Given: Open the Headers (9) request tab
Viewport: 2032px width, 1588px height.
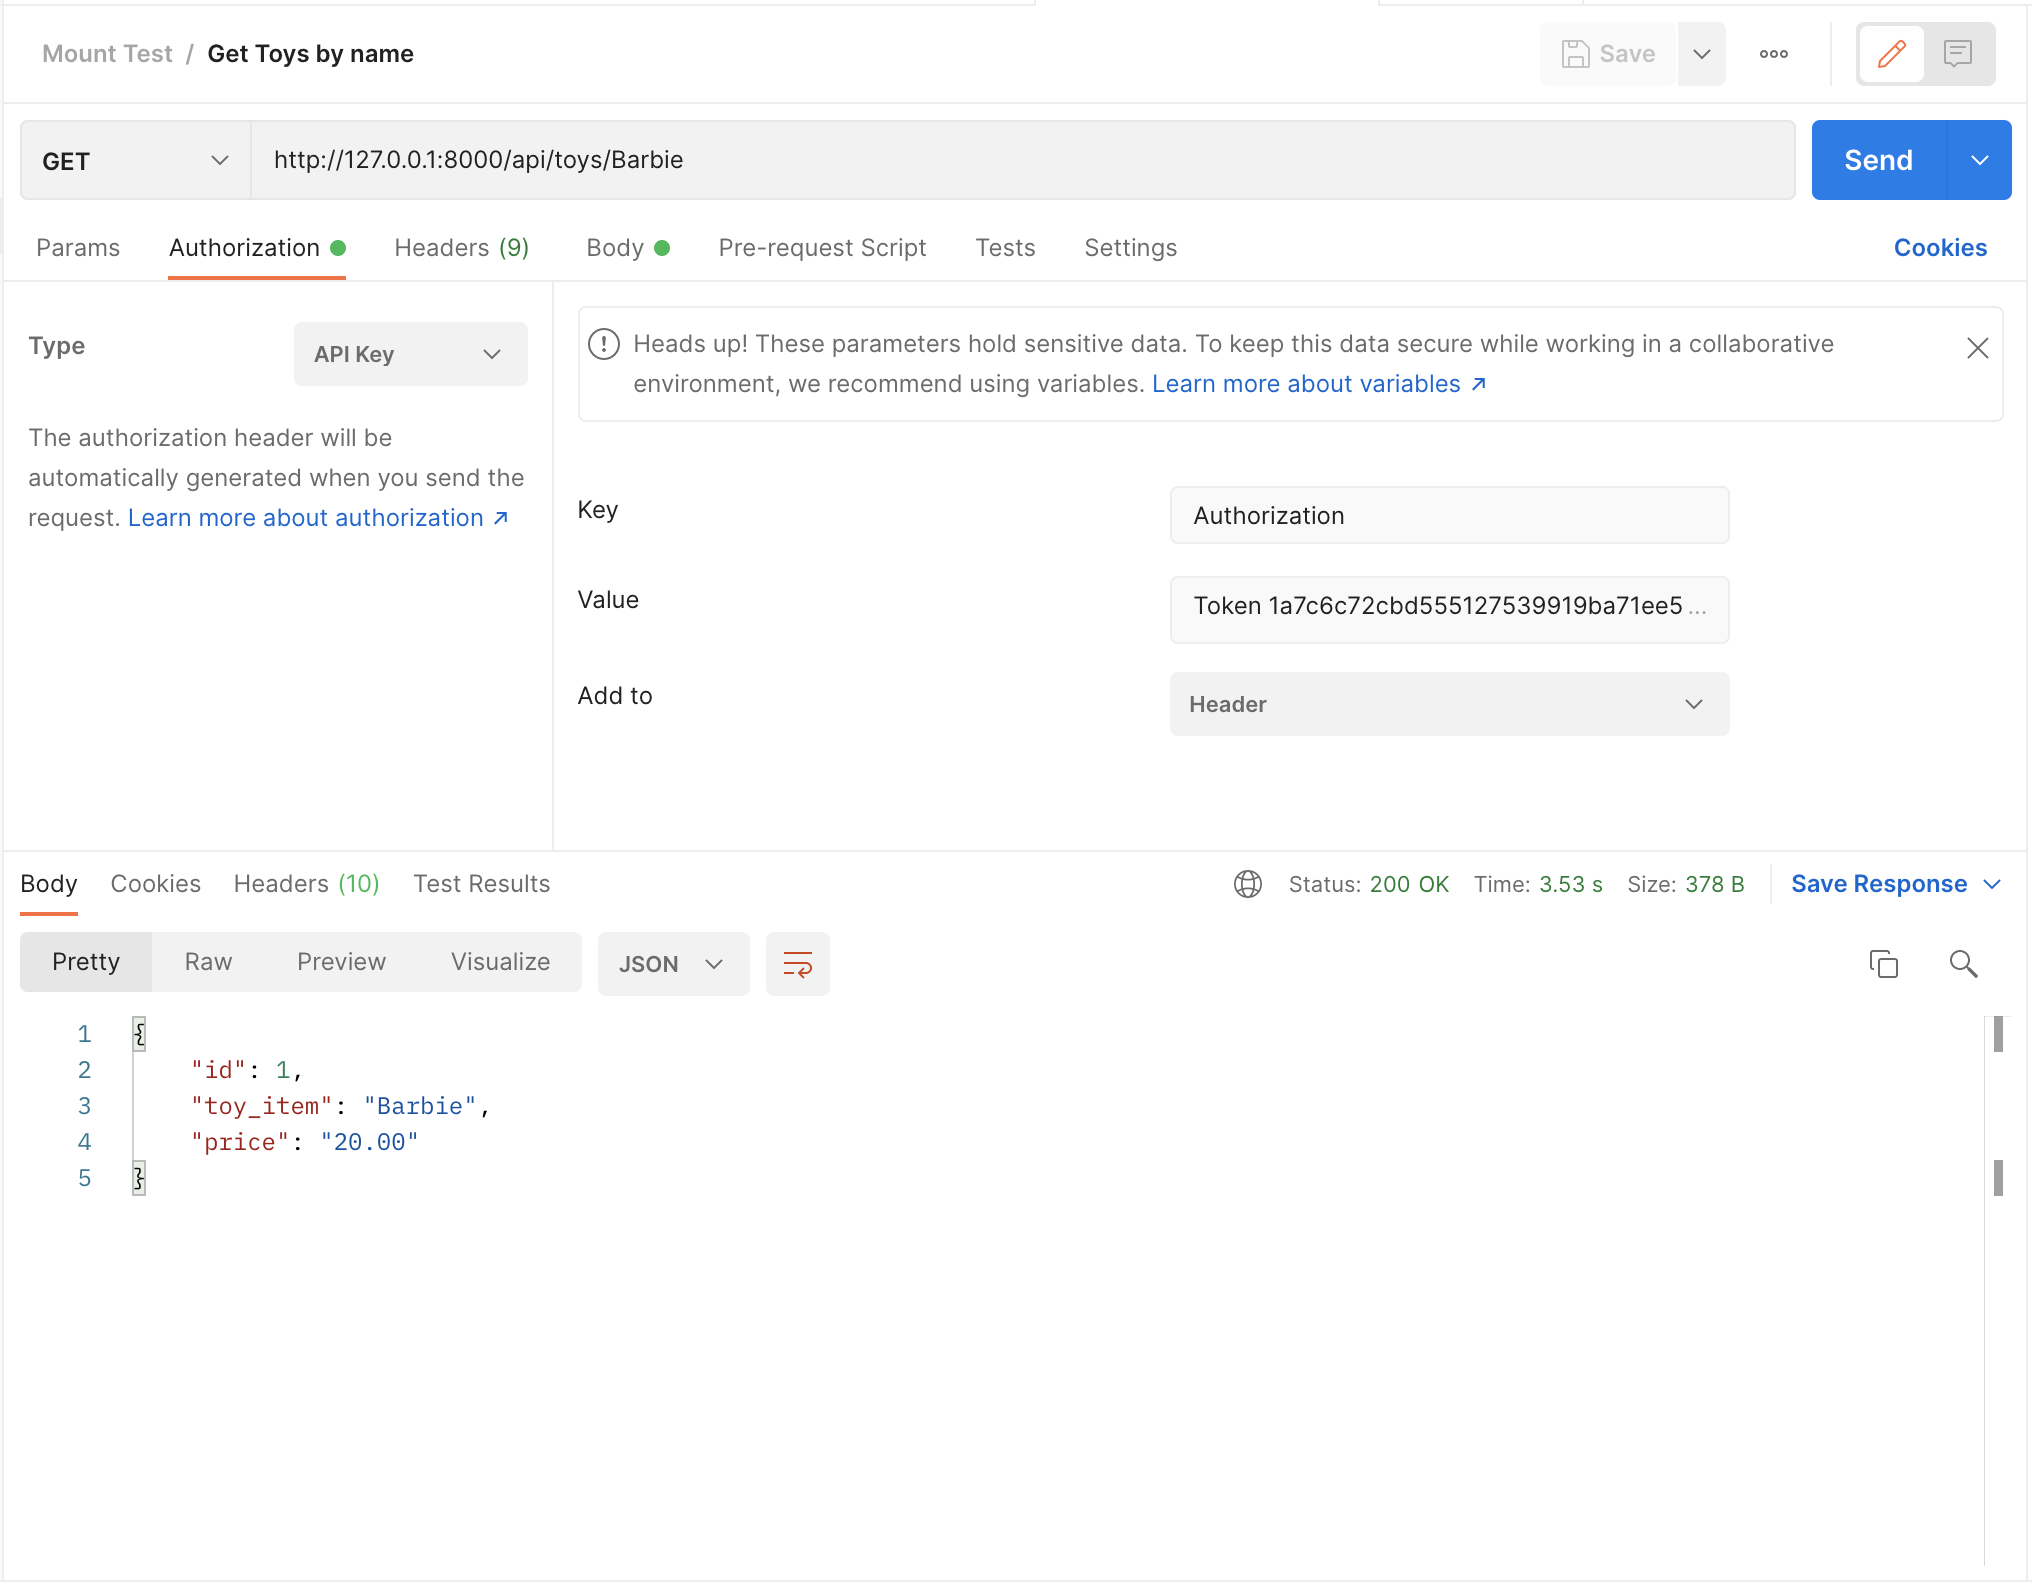Looking at the screenshot, I should [x=461, y=248].
